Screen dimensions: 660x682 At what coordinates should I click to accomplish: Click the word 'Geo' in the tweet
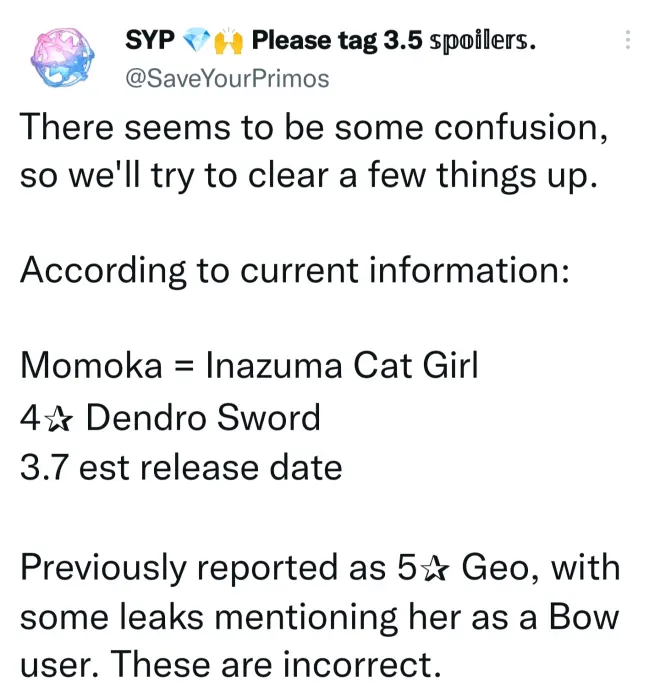[495, 568]
